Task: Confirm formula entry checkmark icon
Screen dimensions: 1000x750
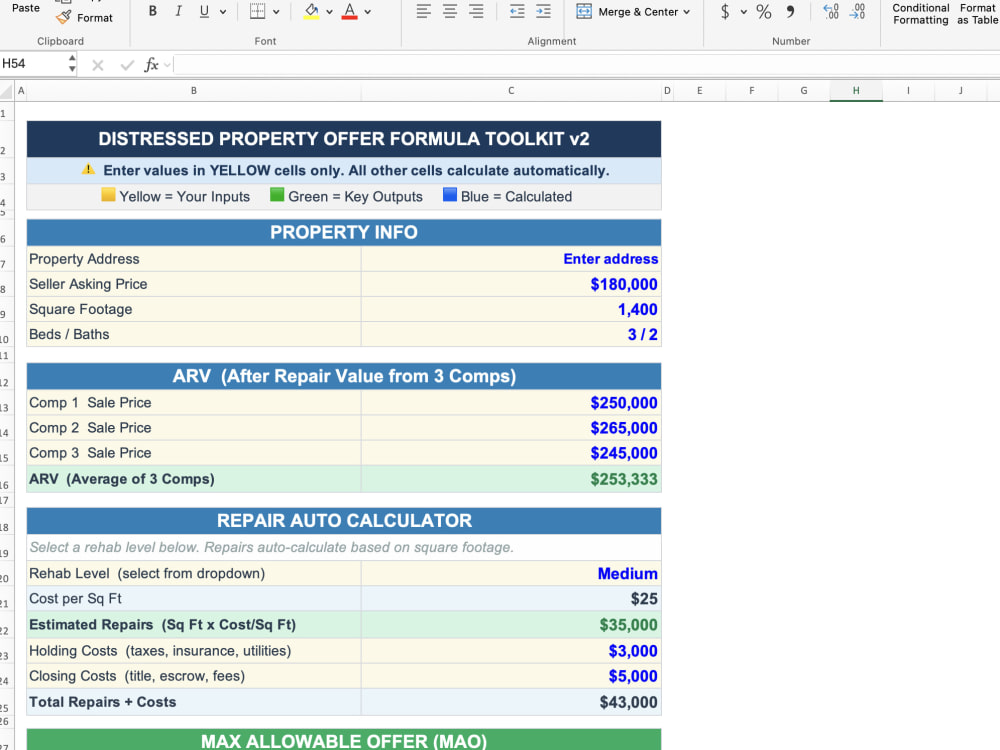Action: point(127,64)
